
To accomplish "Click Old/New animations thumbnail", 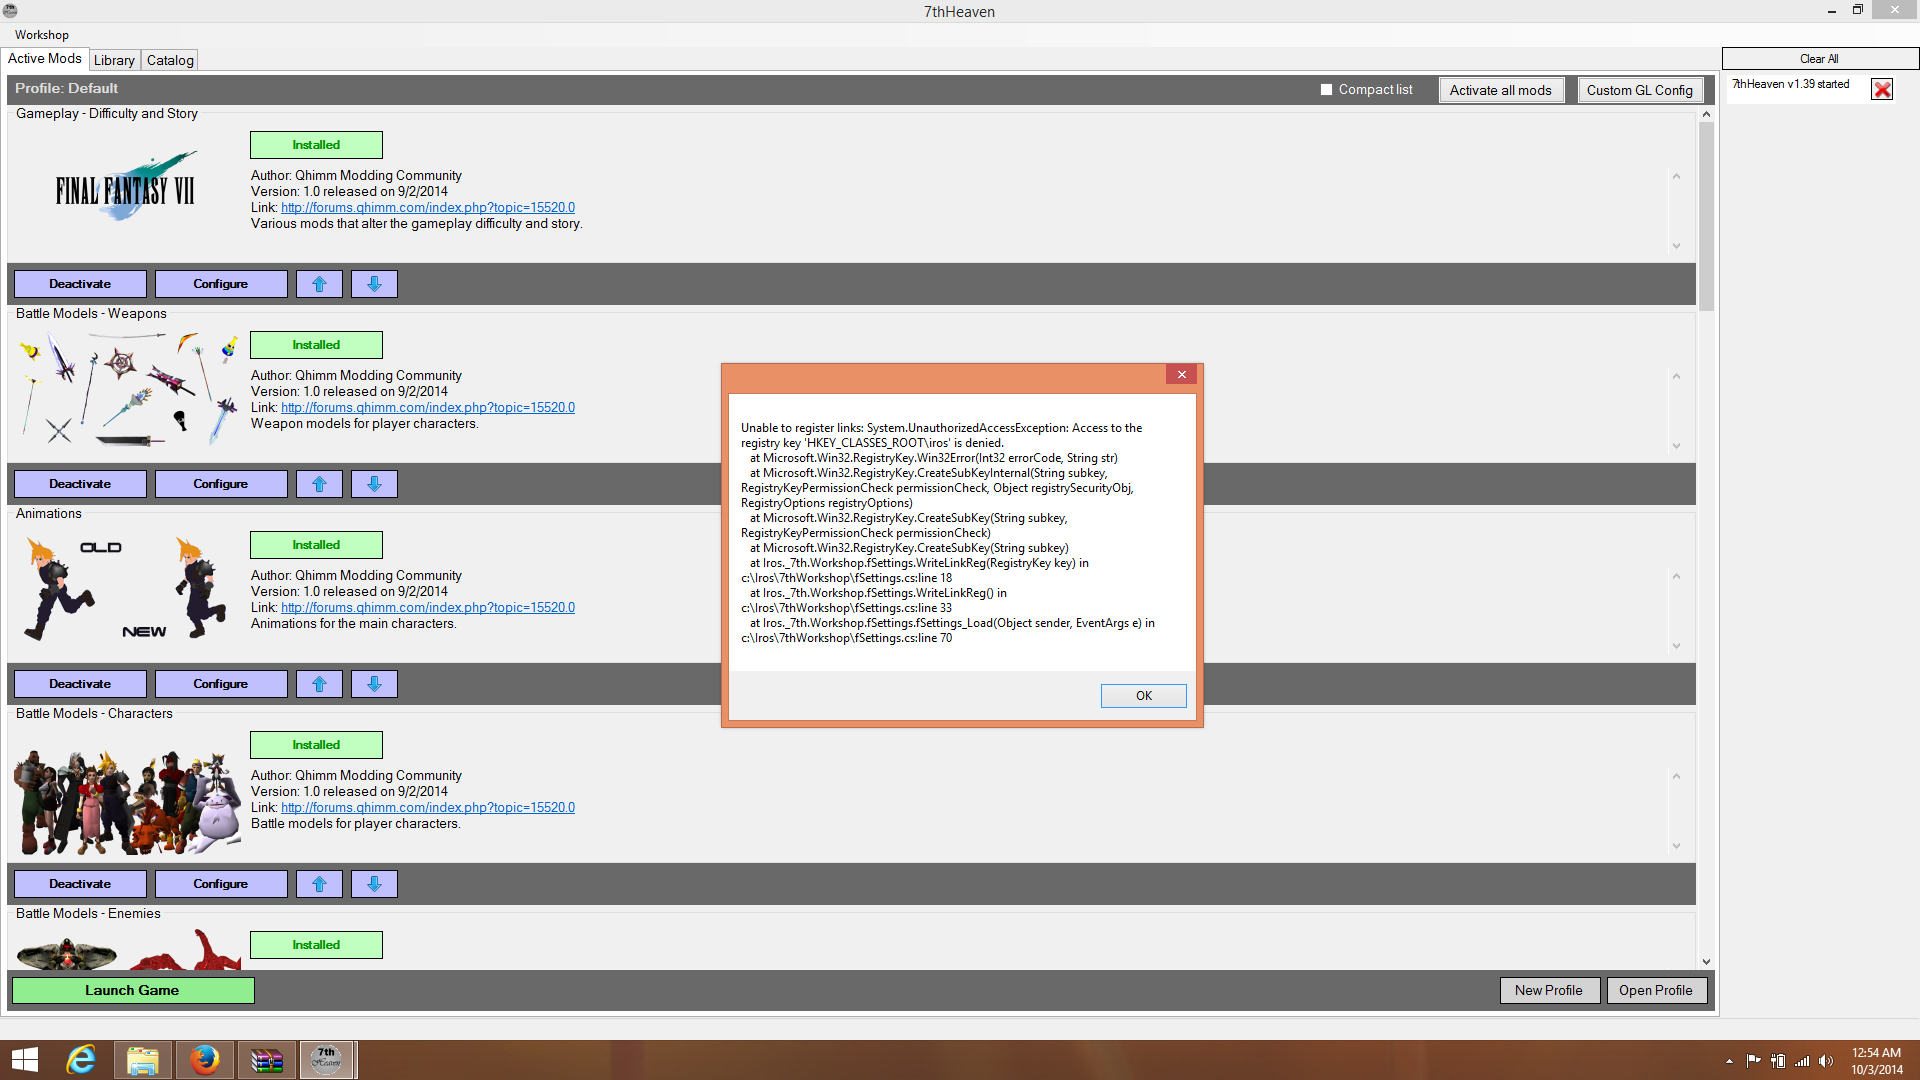I will tap(128, 588).
